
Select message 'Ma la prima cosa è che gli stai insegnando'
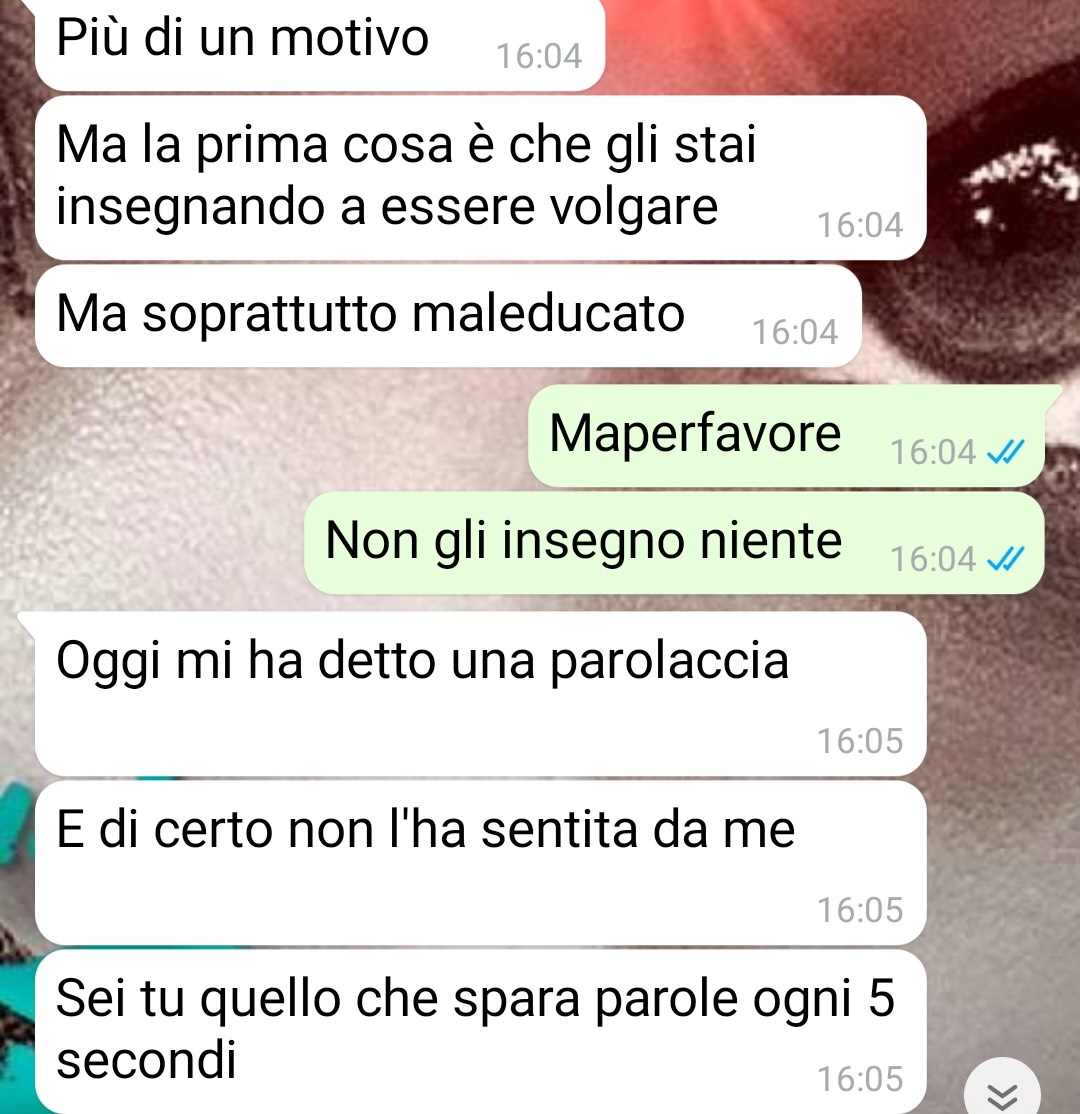[x=480, y=178]
